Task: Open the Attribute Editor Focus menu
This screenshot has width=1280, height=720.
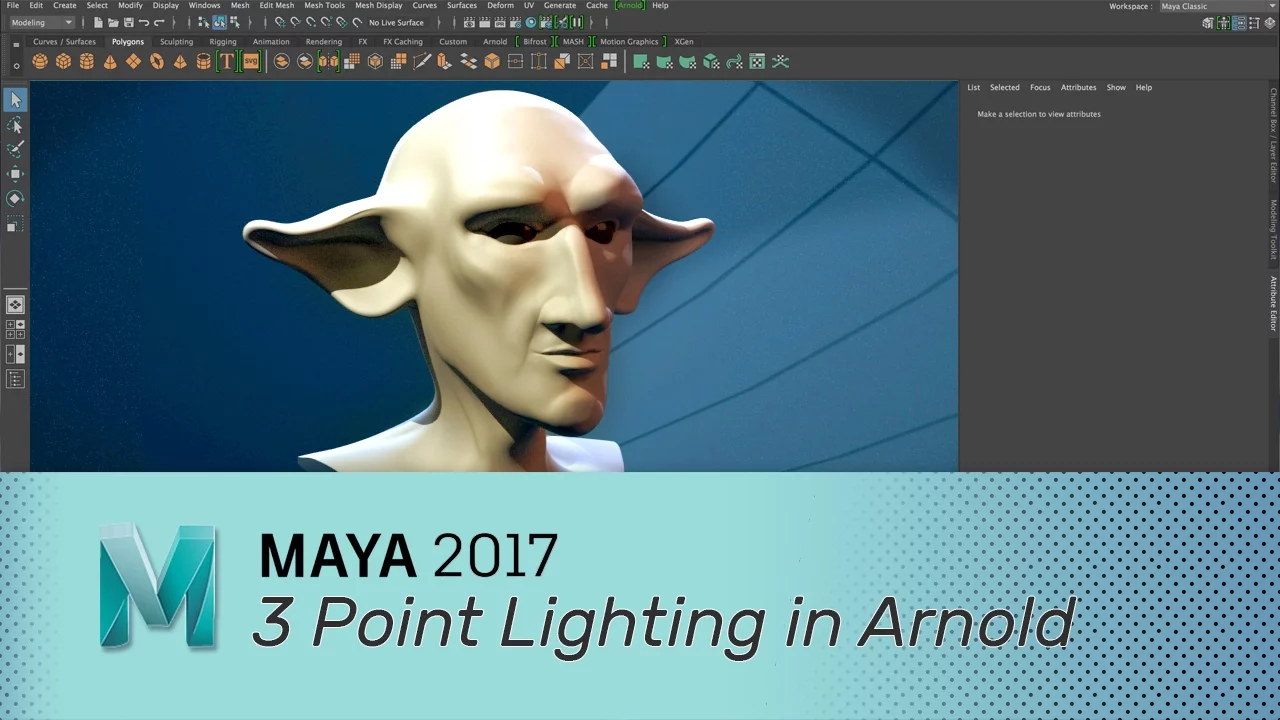Action: coord(1040,87)
